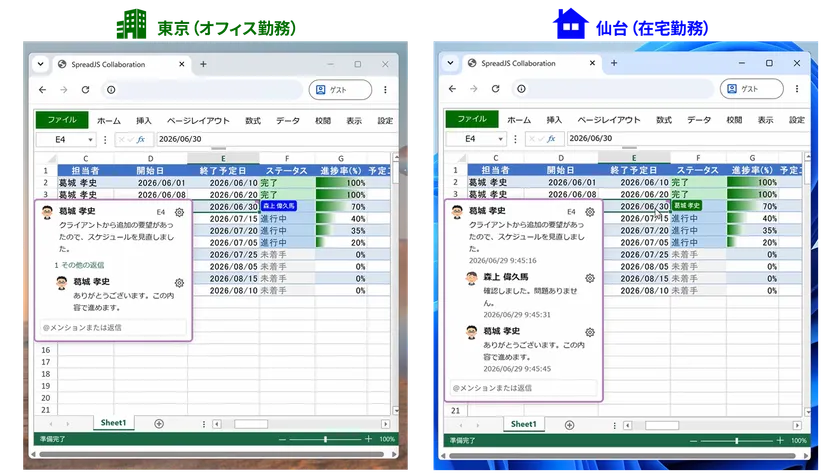This screenshot has width=840, height=473.
Task: Click mention or reply box in Sendai comment
Action: point(523,388)
